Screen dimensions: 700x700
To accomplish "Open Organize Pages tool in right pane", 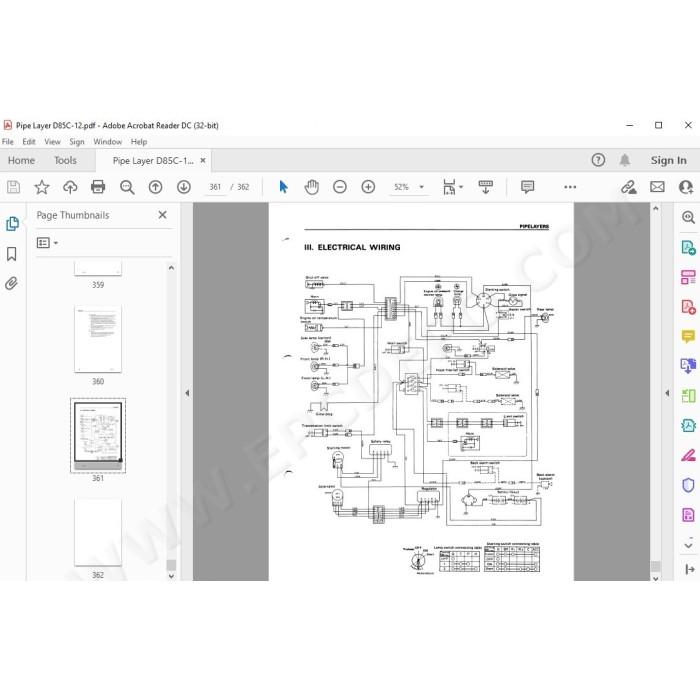I will 688,277.
